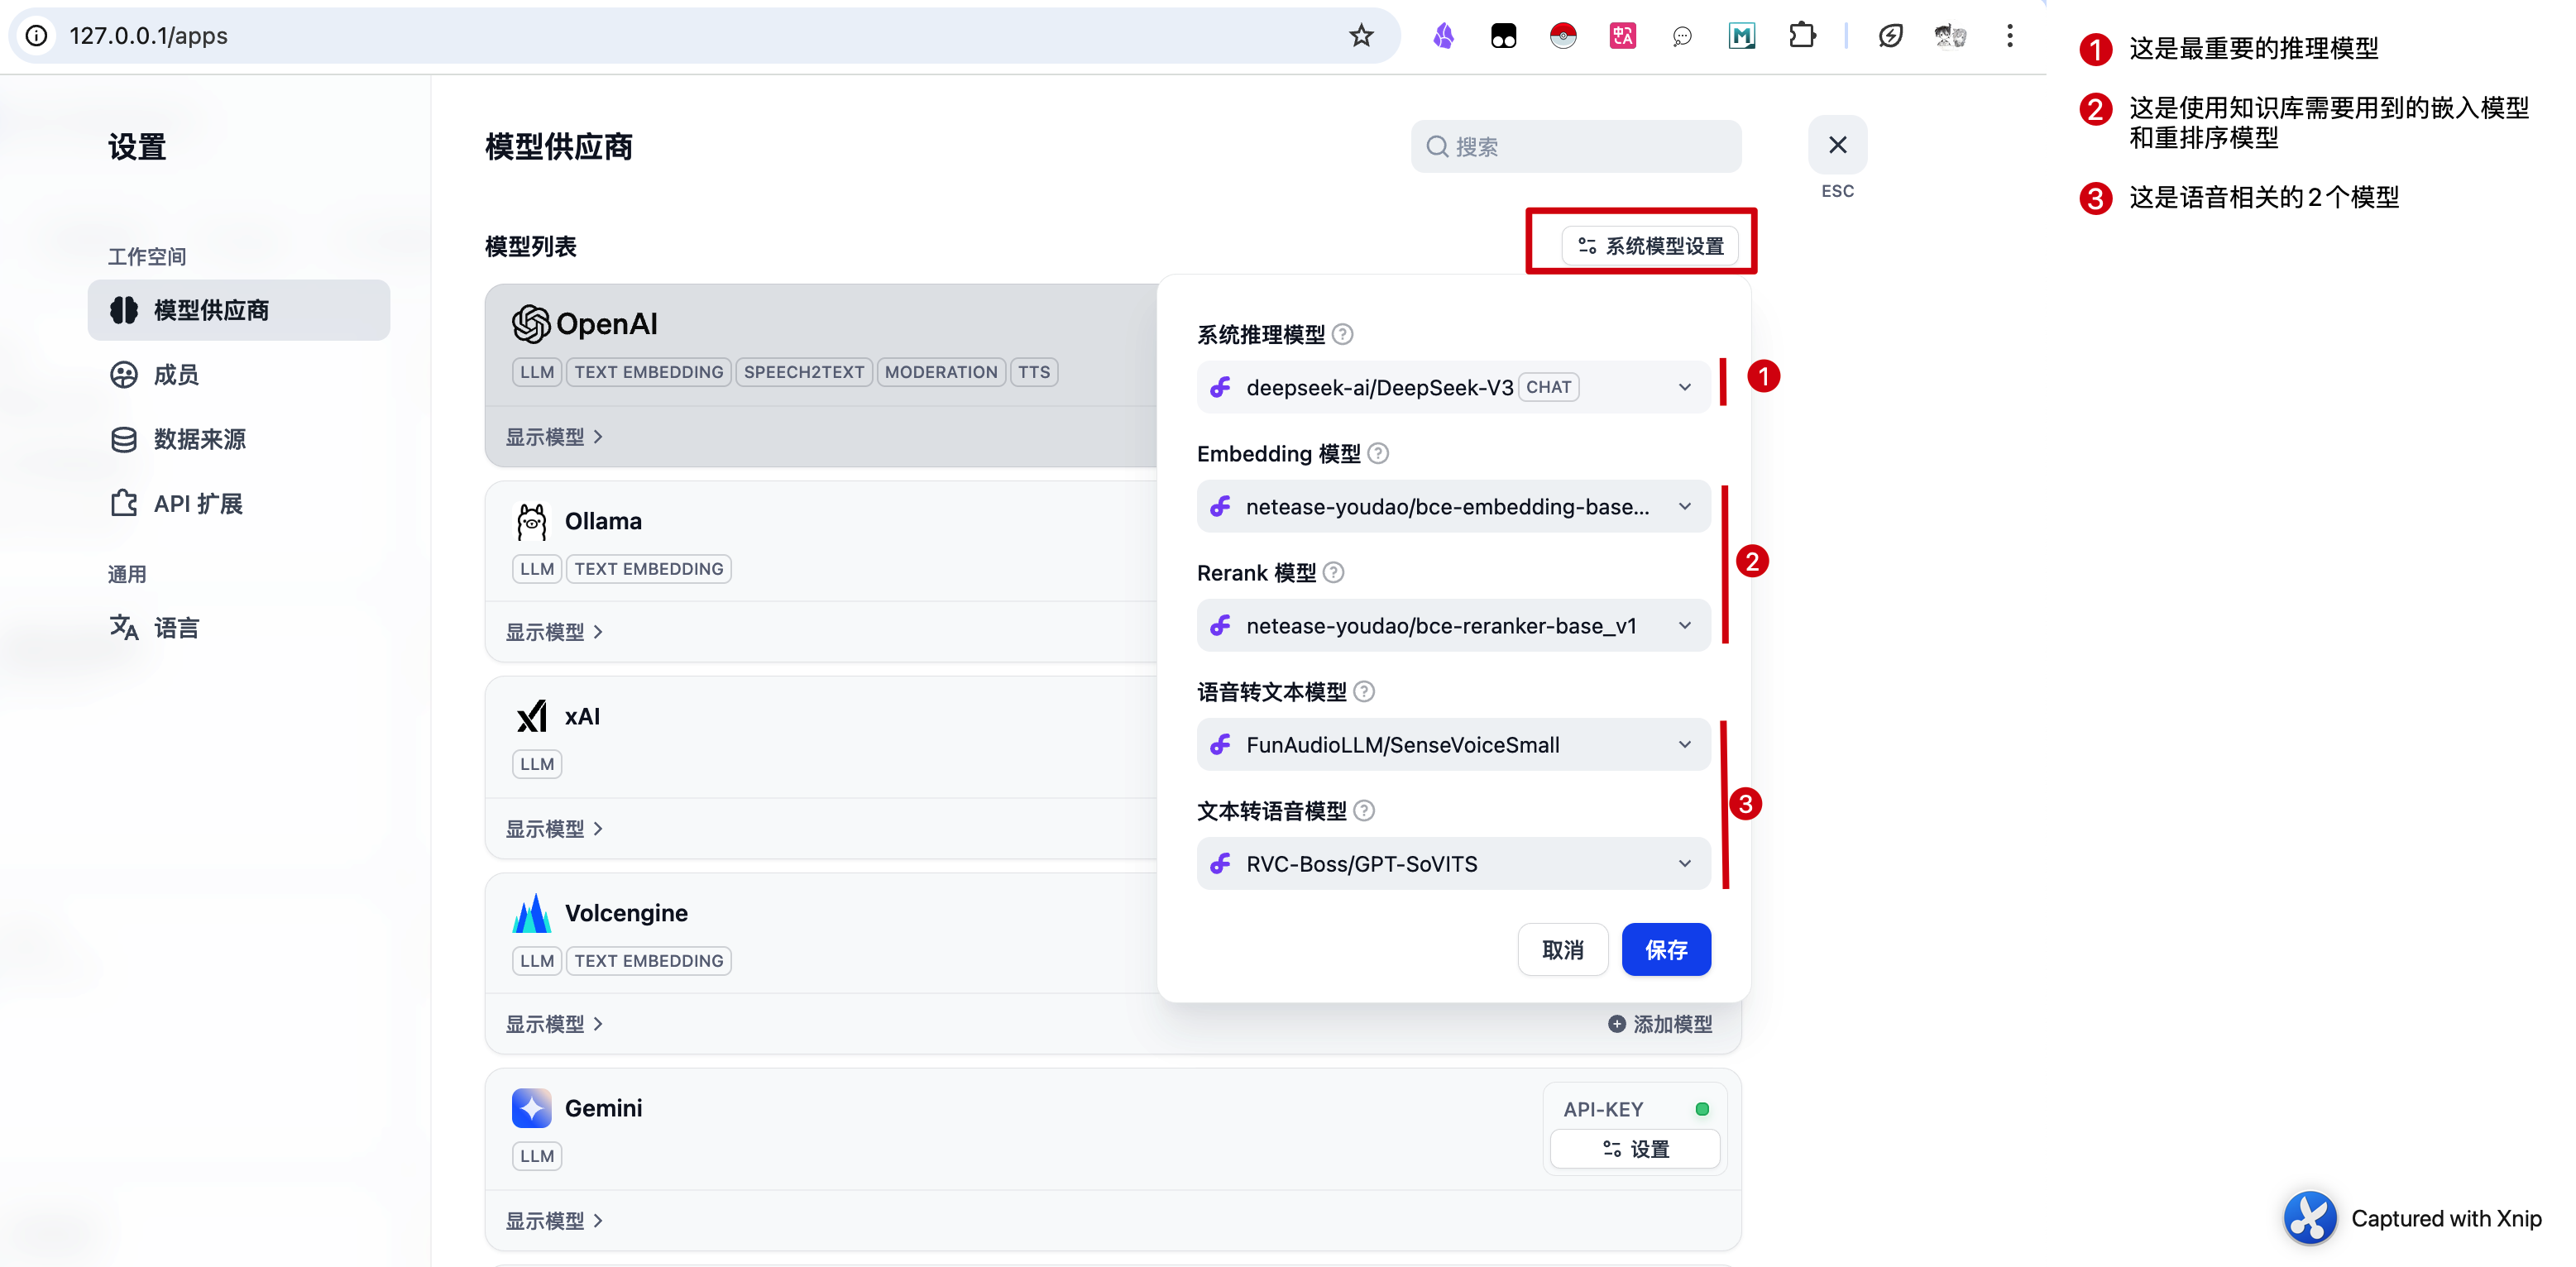Viewport: 2576px width, 1267px height.
Task: Click the bookmark star icon in address bar
Action: point(1361,36)
